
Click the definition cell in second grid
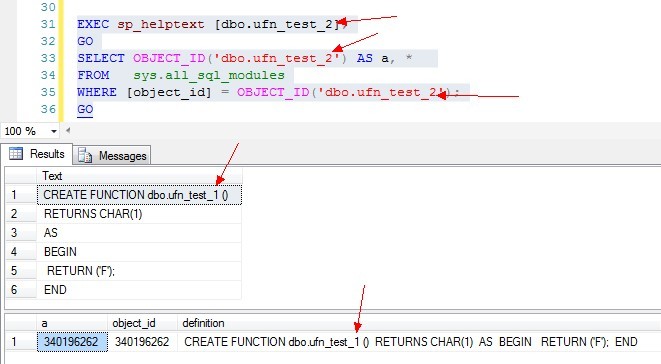tap(411, 342)
